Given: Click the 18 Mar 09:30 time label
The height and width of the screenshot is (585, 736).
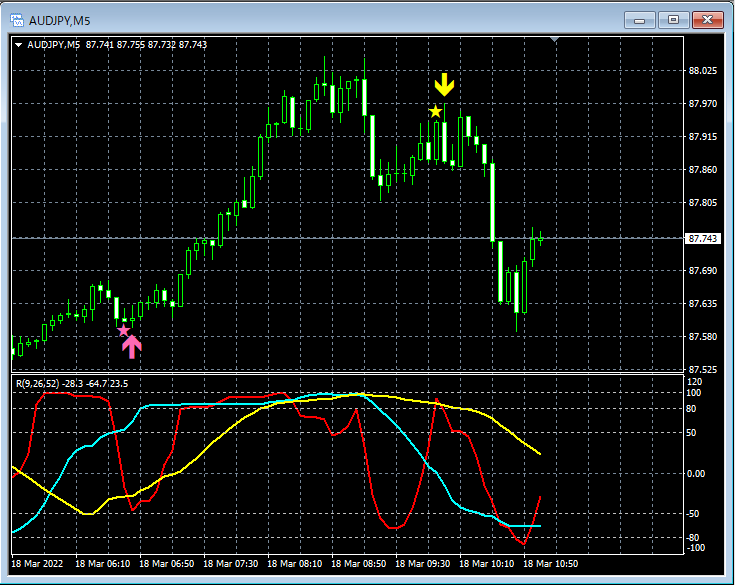Looking at the screenshot, I should pyautogui.click(x=422, y=563).
